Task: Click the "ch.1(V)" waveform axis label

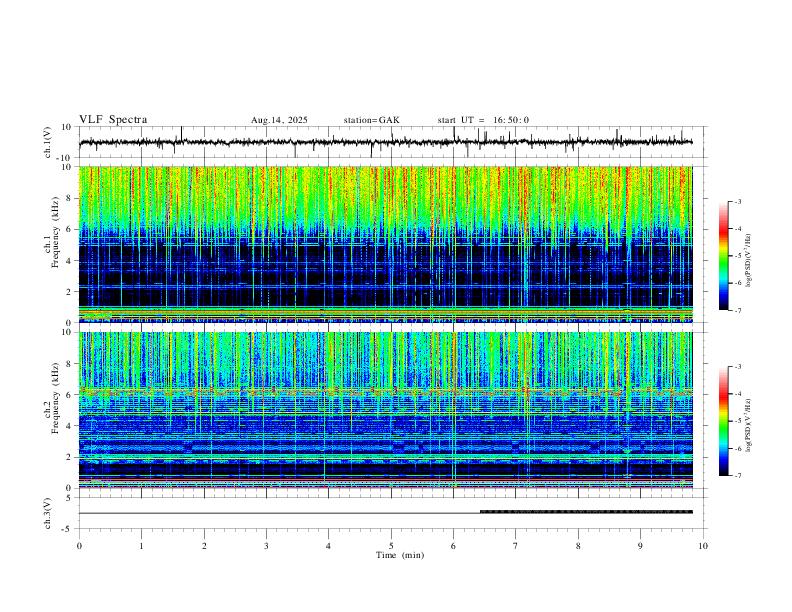Action: click(48, 142)
